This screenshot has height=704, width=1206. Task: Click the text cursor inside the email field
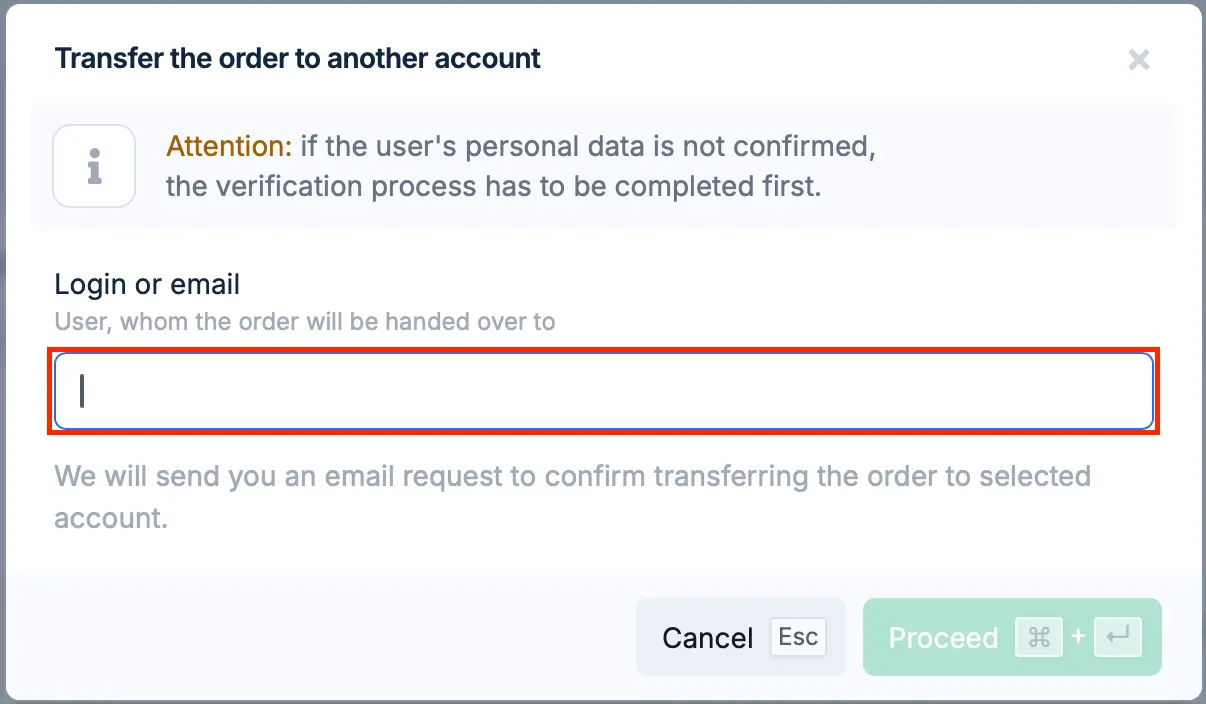(x=82, y=391)
